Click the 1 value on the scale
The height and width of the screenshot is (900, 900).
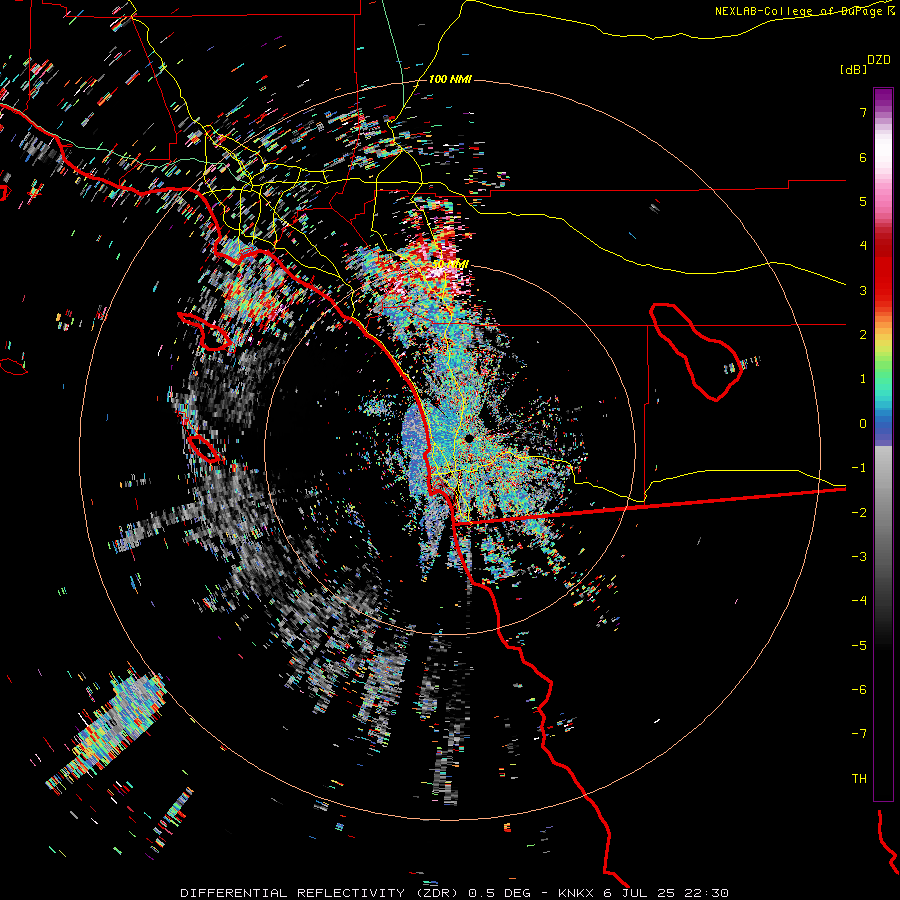863,379
